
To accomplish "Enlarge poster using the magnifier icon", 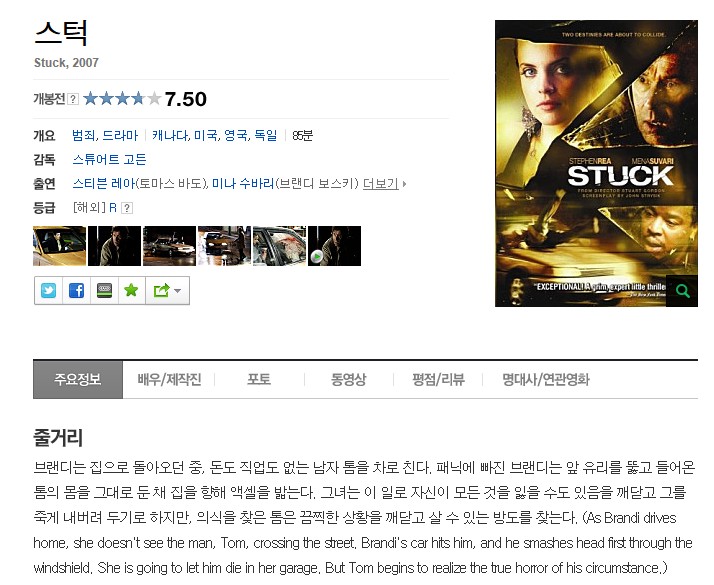I will point(682,290).
